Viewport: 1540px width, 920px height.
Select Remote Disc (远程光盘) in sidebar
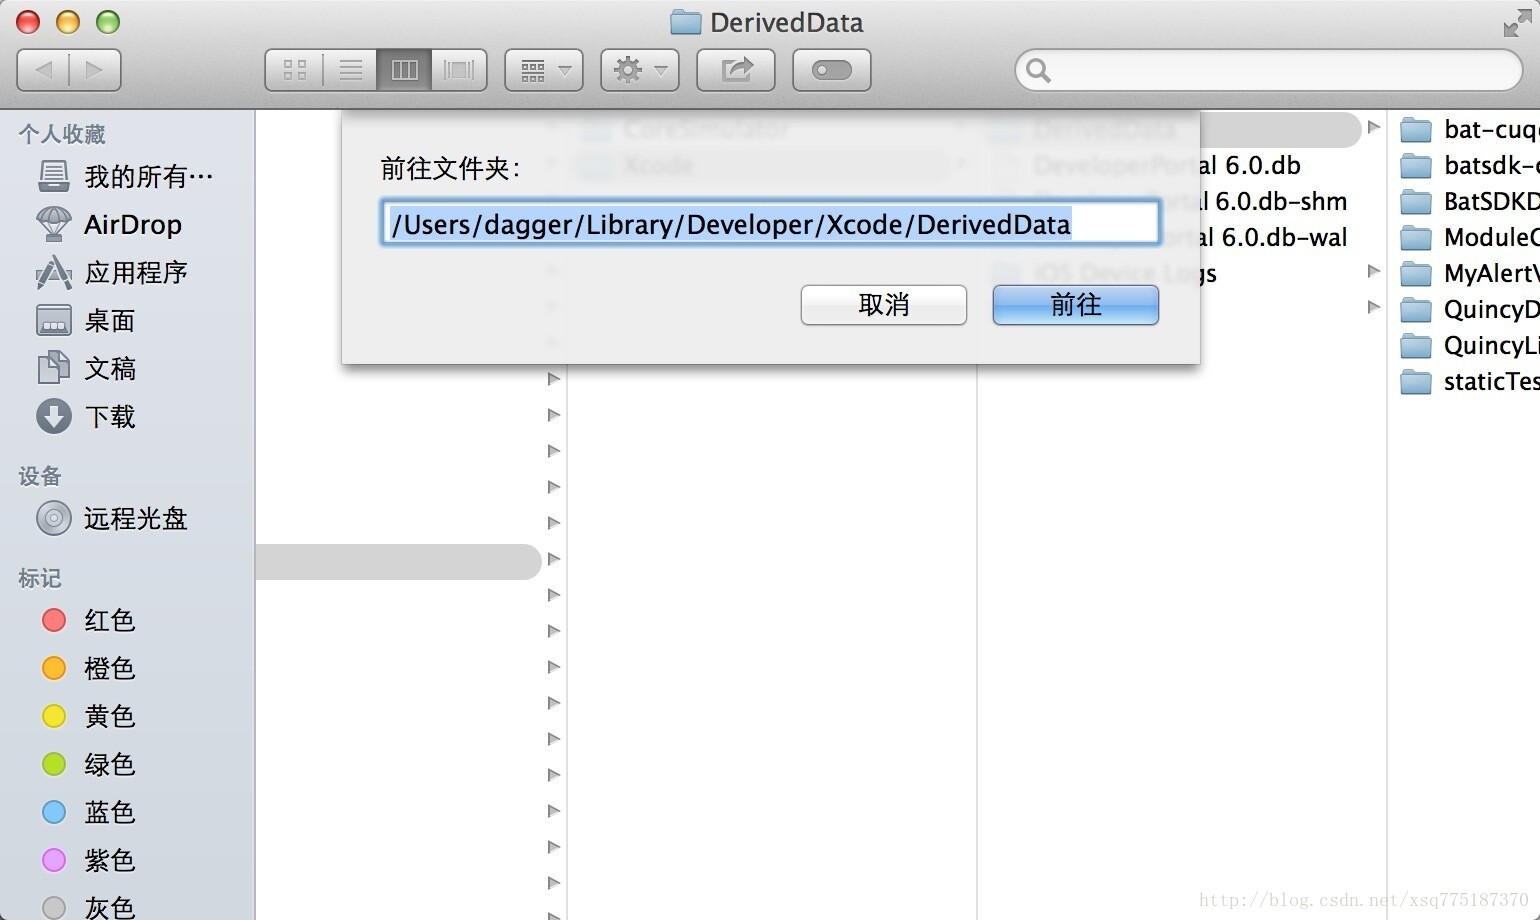(112, 519)
